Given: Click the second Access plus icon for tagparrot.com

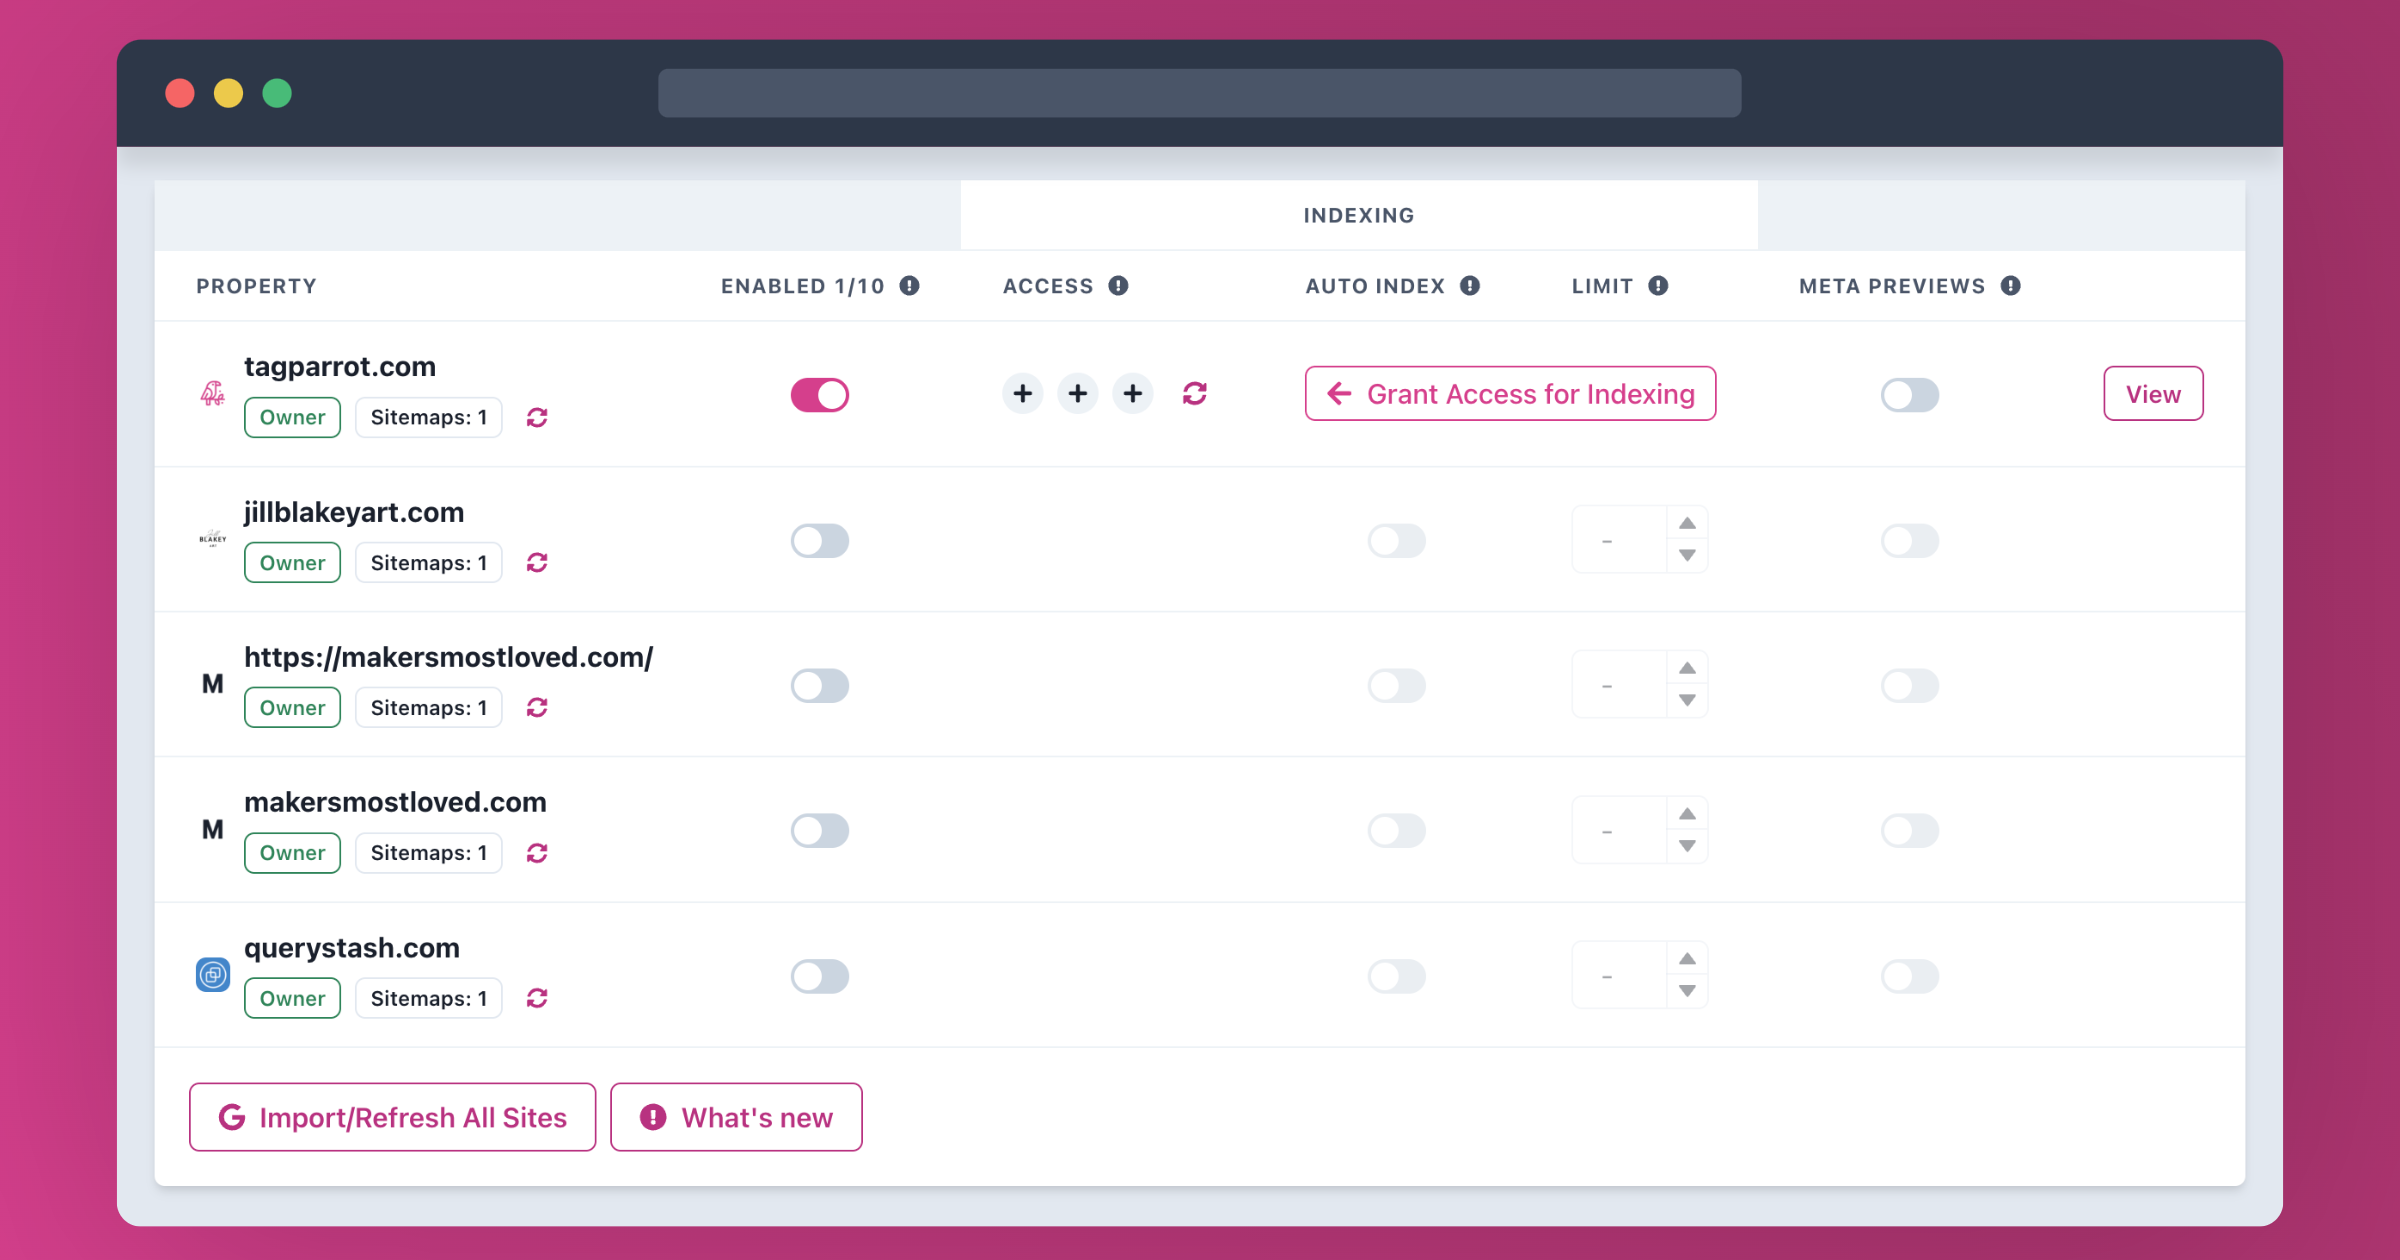Looking at the screenshot, I should (1078, 394).
